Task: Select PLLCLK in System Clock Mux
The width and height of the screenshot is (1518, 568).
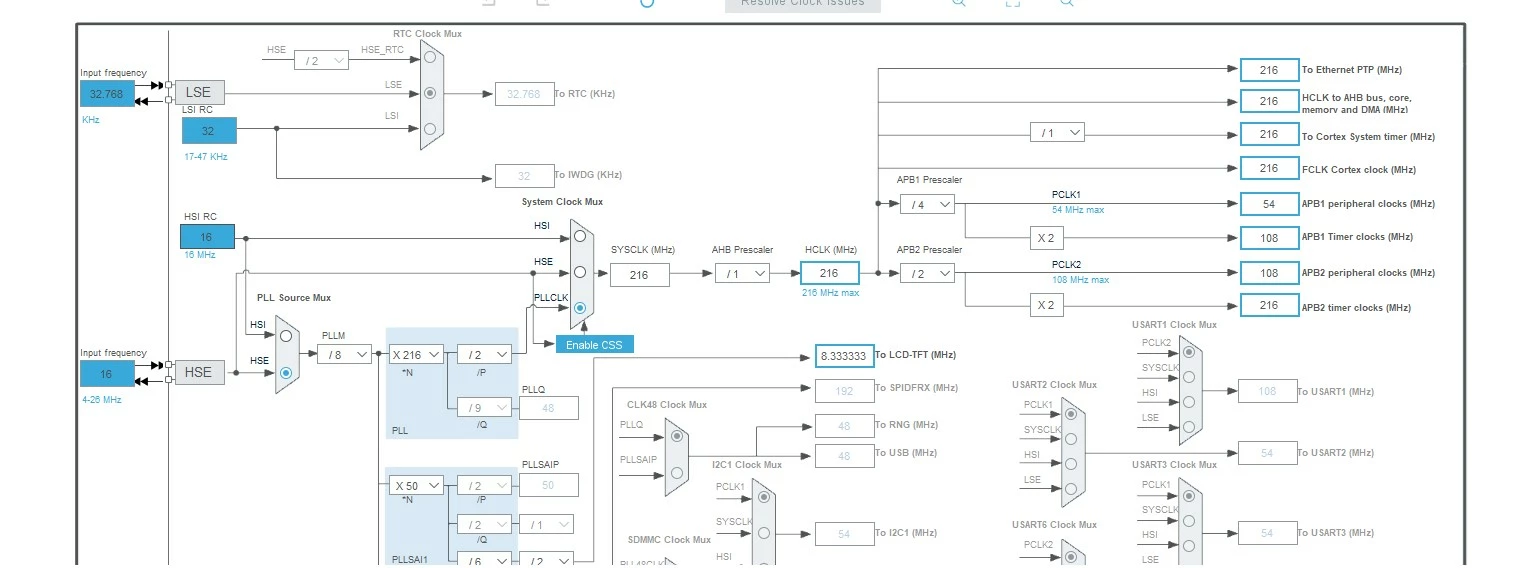Action: tap(580, 308)
